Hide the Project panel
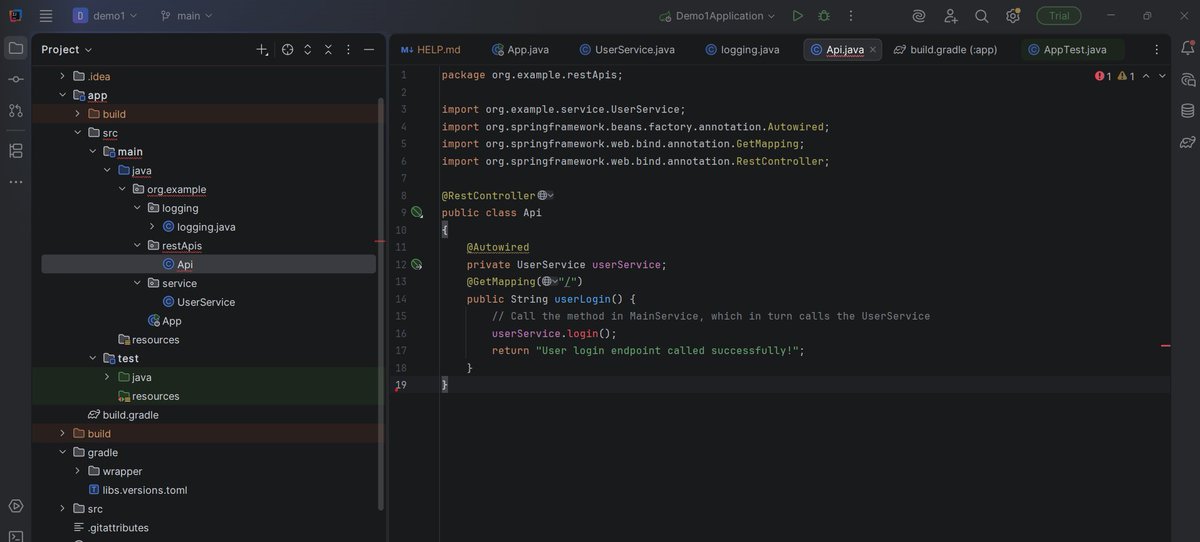This screenshot has width=1200, height=542. tap(369, 49)
